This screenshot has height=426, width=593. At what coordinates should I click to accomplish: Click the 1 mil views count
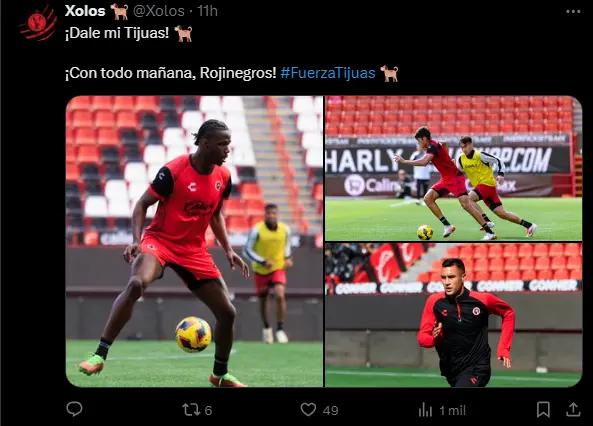click(x=452, y=410)
